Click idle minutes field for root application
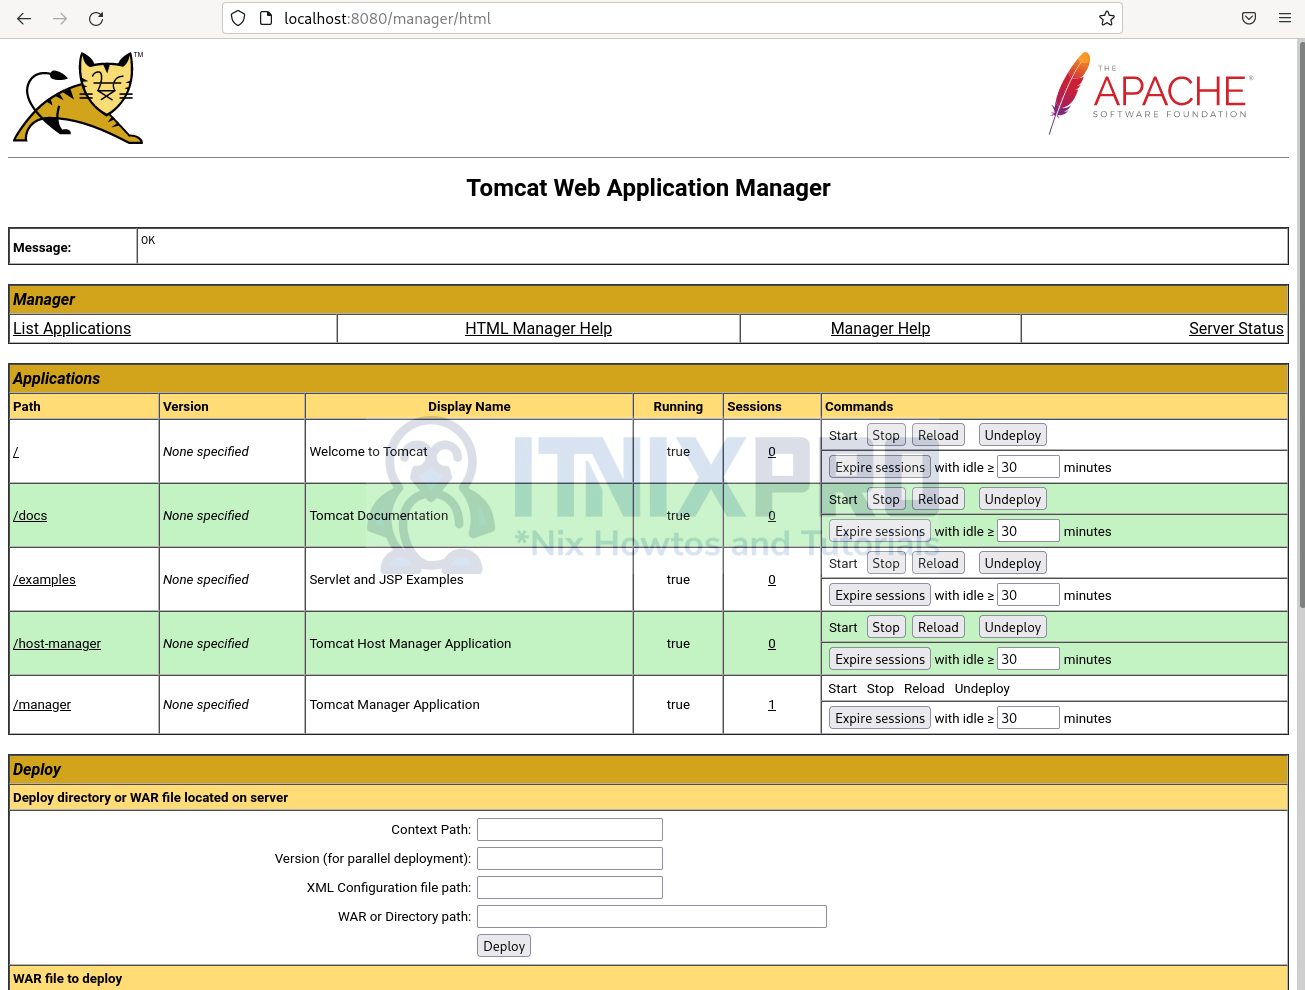 [x=1028, y=467]
